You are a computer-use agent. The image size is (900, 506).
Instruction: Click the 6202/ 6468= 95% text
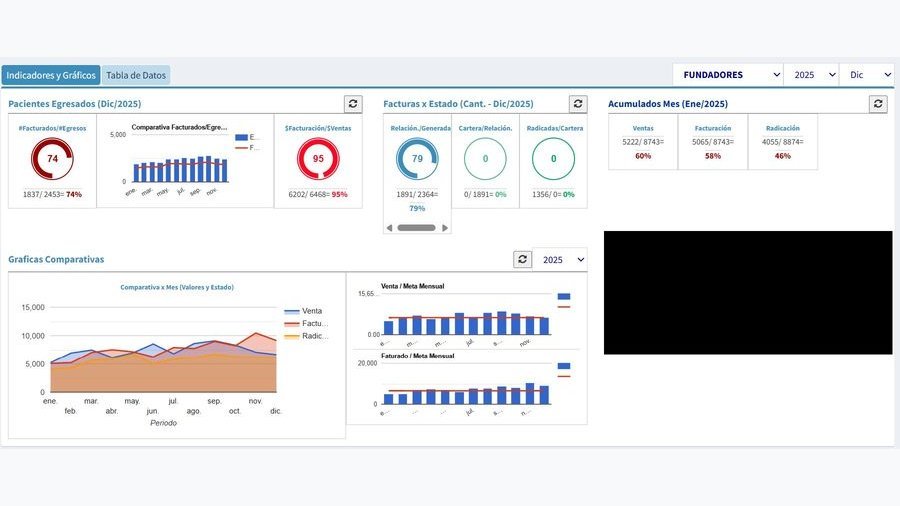click(318, 194)
